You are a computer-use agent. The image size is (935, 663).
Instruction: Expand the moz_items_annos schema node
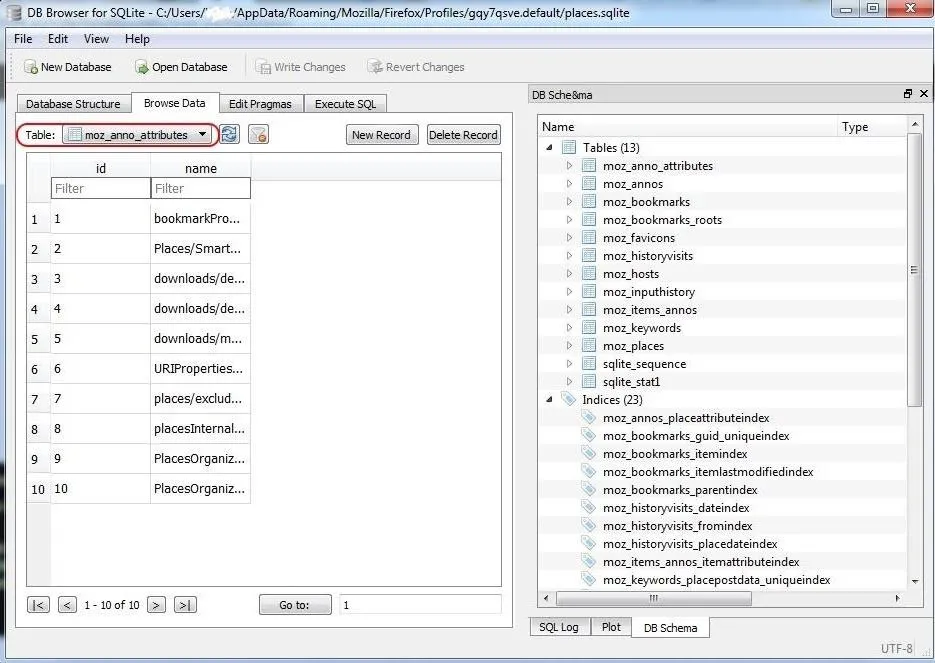(569, 309)
